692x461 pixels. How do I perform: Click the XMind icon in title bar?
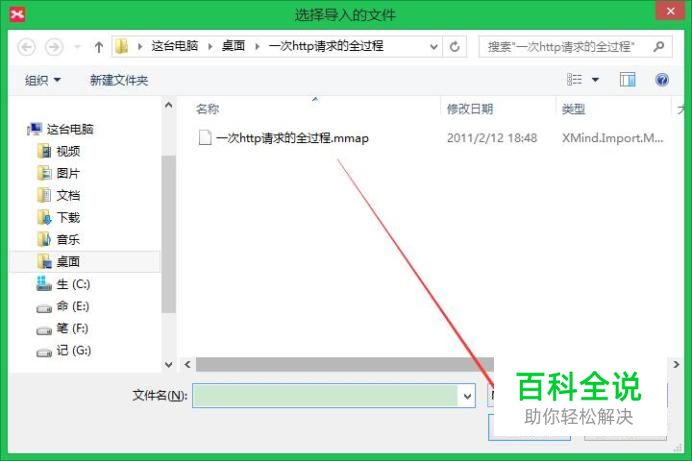(17, 15)
